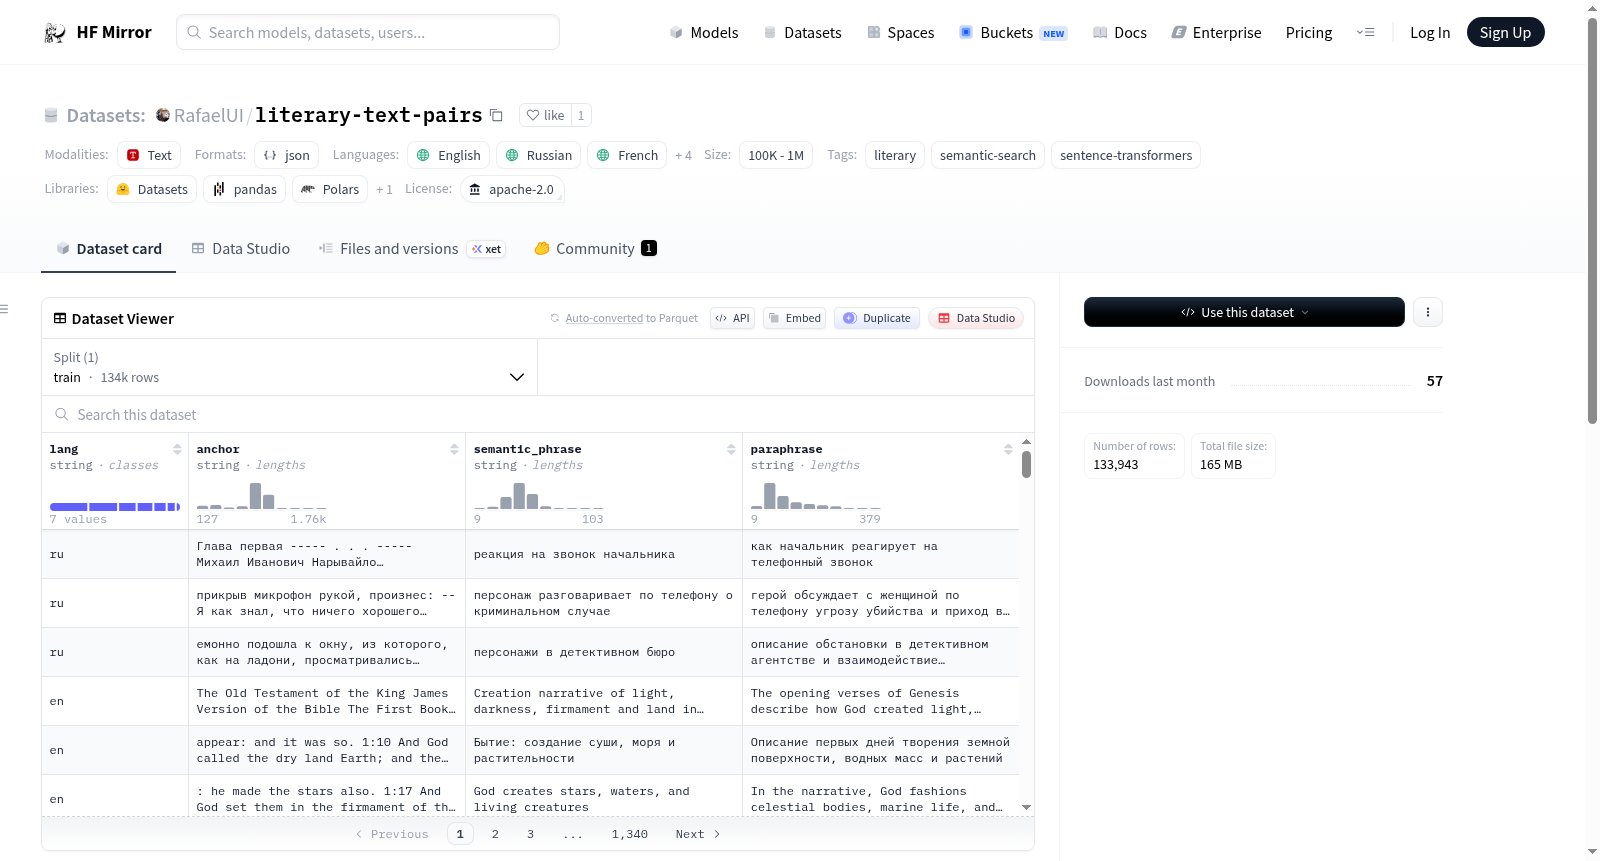
Task: Focus the search models, datasets, users field
Action: (368, 32)
